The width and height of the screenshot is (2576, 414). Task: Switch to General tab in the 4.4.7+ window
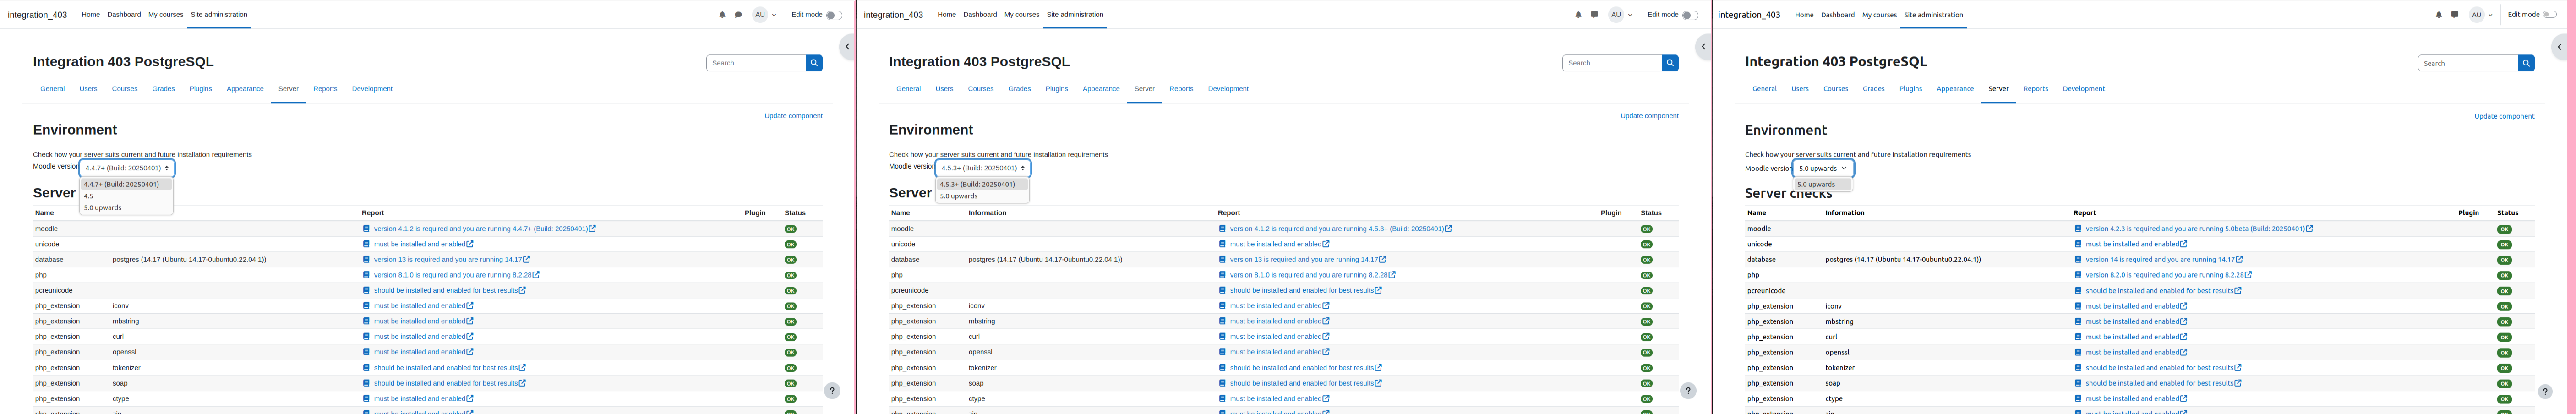click(x=52, y=89)
